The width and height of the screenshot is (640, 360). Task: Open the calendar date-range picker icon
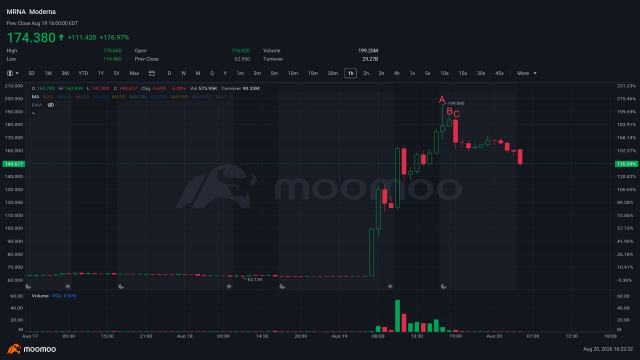[x=151, y=73]
